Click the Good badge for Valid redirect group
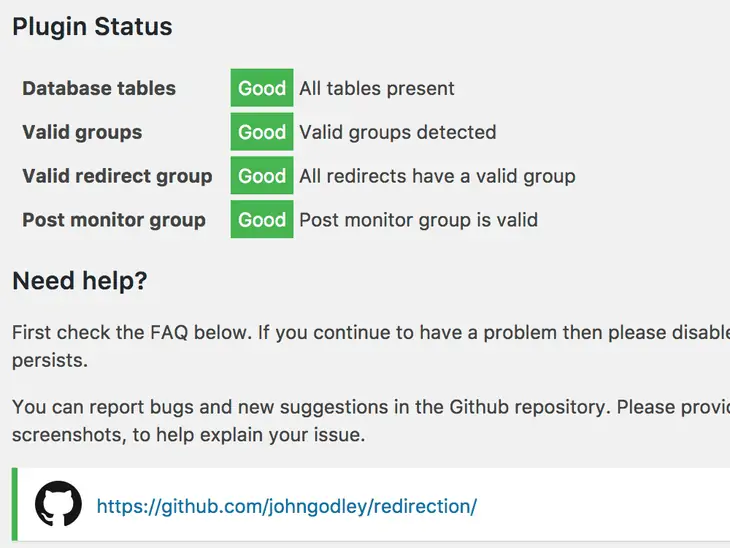730x548 pixels. pos(262,176)
